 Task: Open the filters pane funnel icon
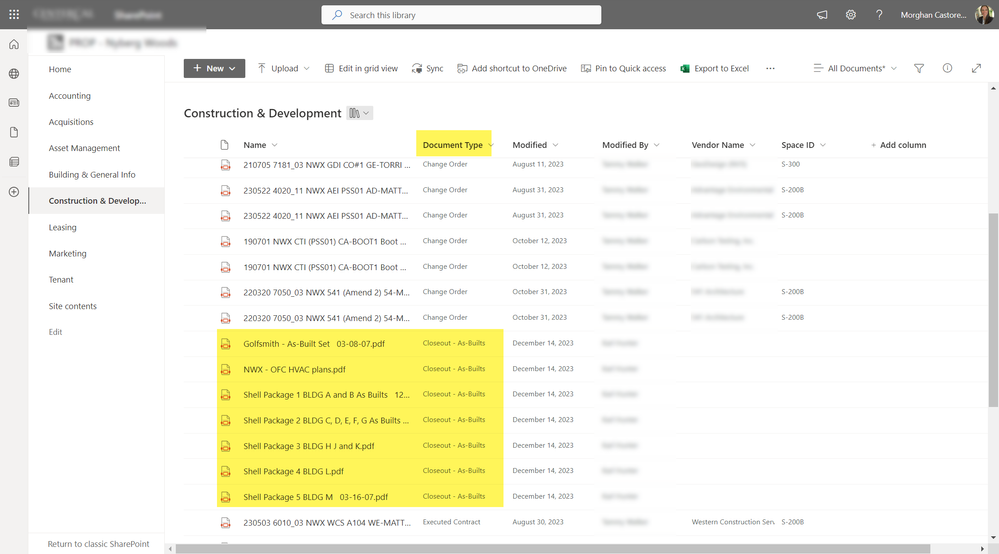point(919,68)
